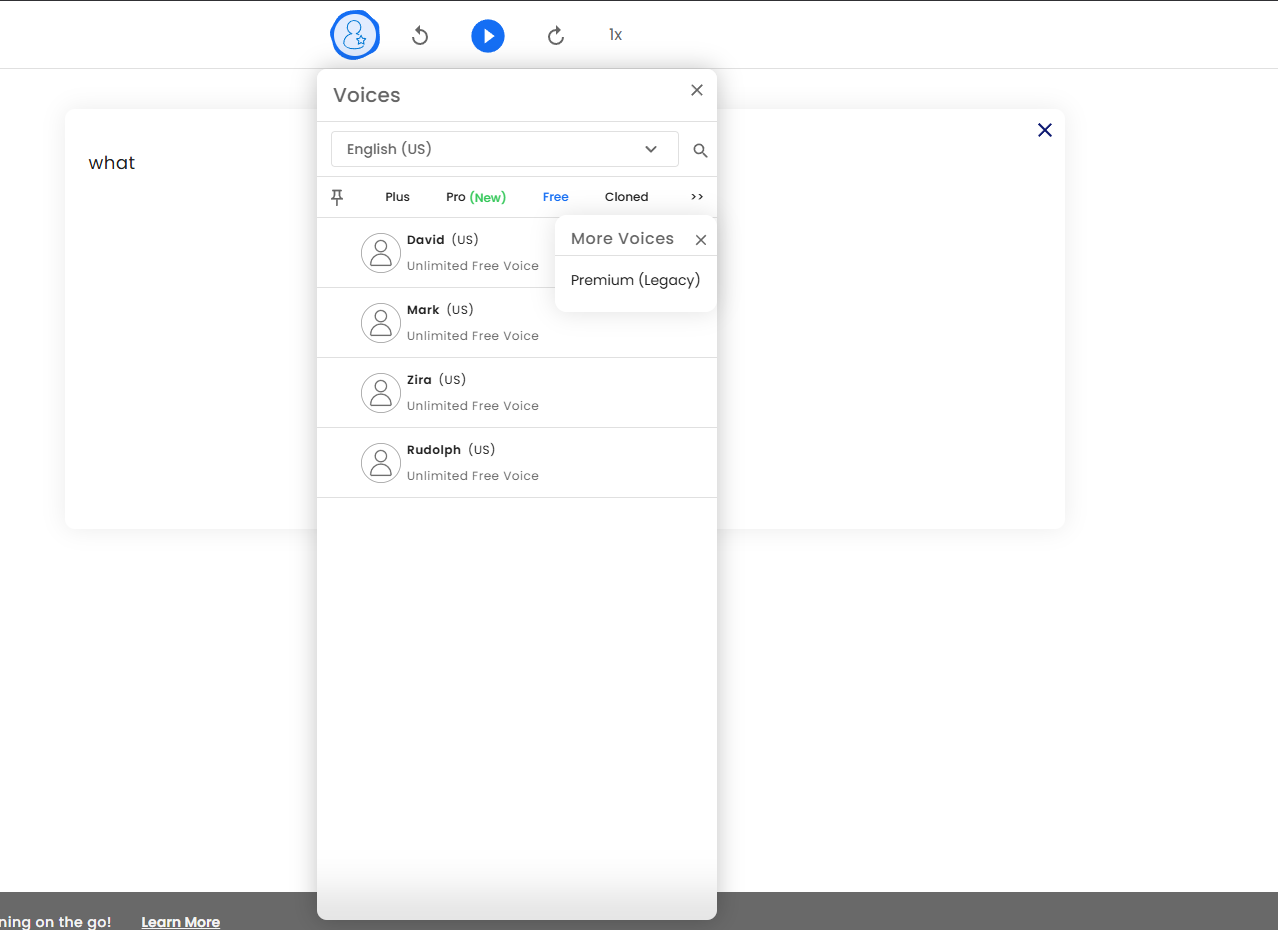Start playback with the blue play button
The image size is (1278, 930).
pyautogui.click(x=488, y=36)
